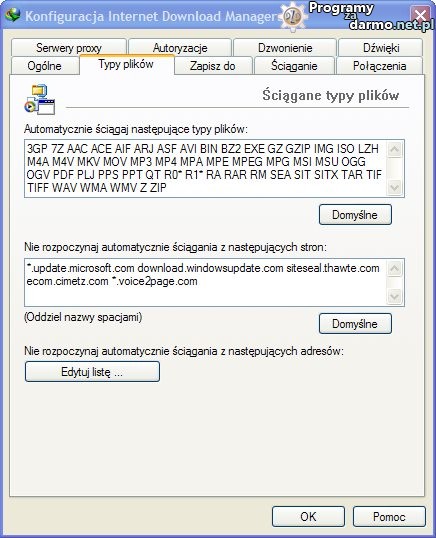Reset sites list with the lower Domyślne button
Viewport: 436px width, 538px height.
pyautogui.click(x=355, y=324)
